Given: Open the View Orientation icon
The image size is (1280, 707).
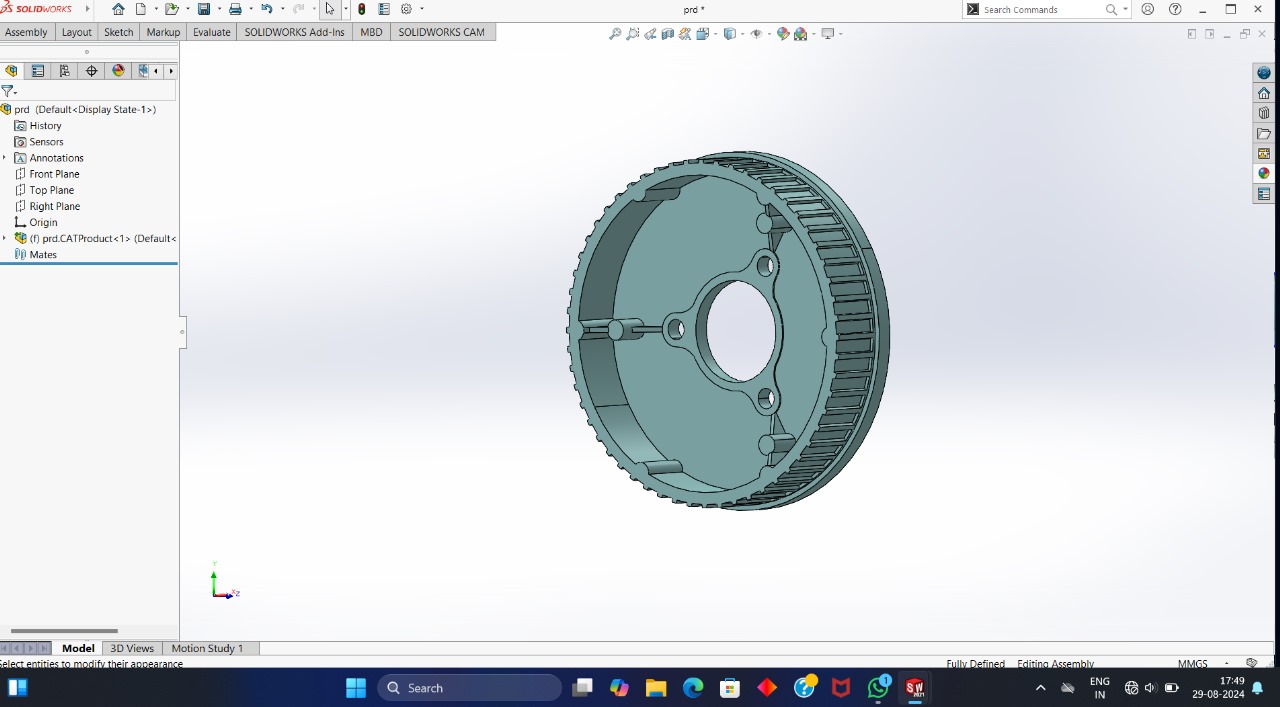Looking at the screenshot, I should tap(703, 34).
